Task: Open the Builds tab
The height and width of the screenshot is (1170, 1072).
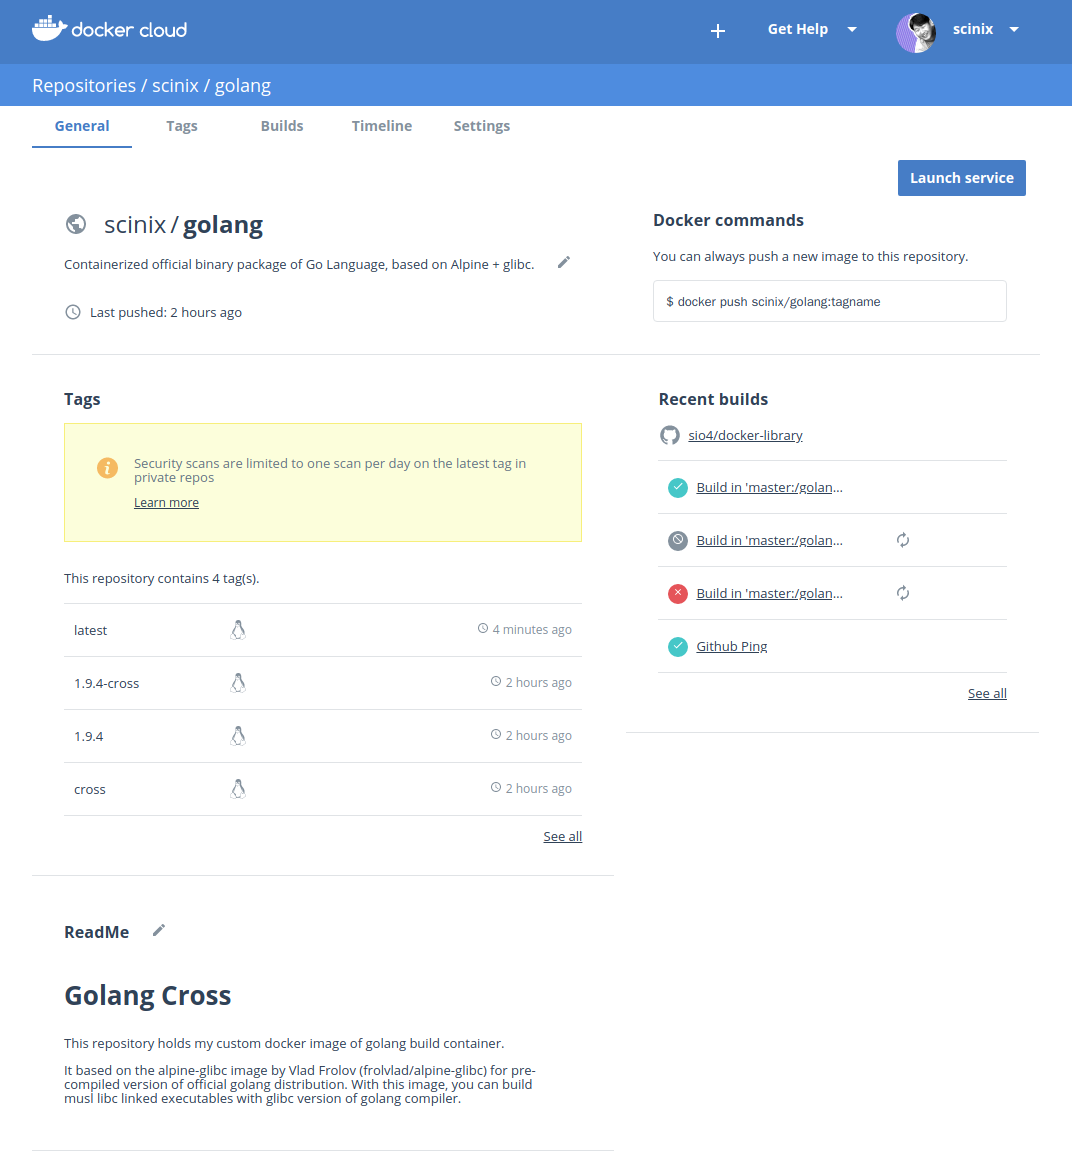Action: [282, 126]
